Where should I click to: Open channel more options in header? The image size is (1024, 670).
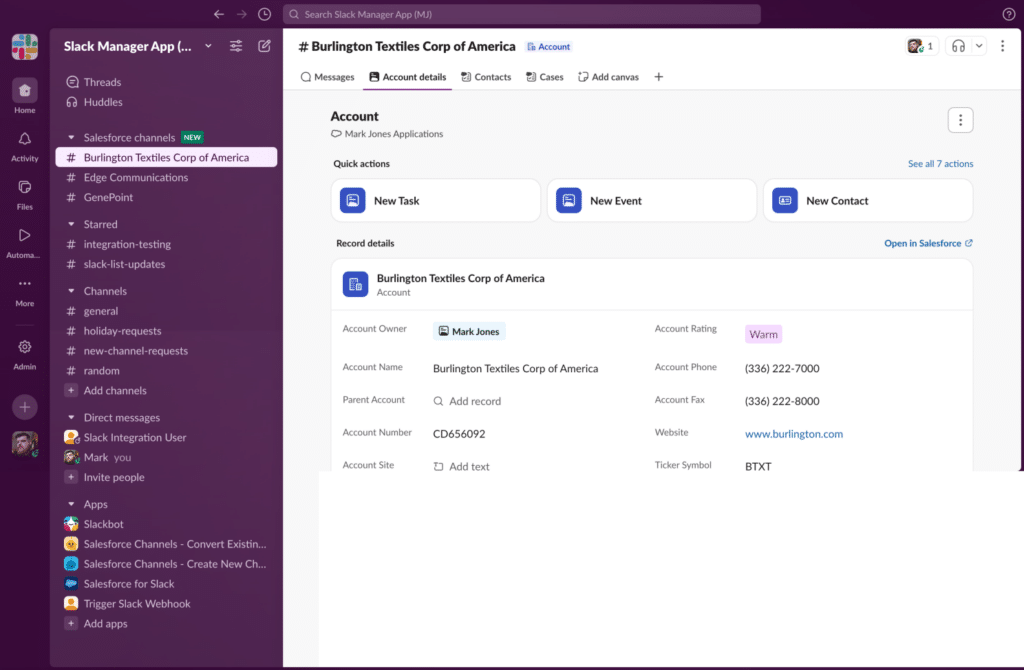[x=1002, y=46]
